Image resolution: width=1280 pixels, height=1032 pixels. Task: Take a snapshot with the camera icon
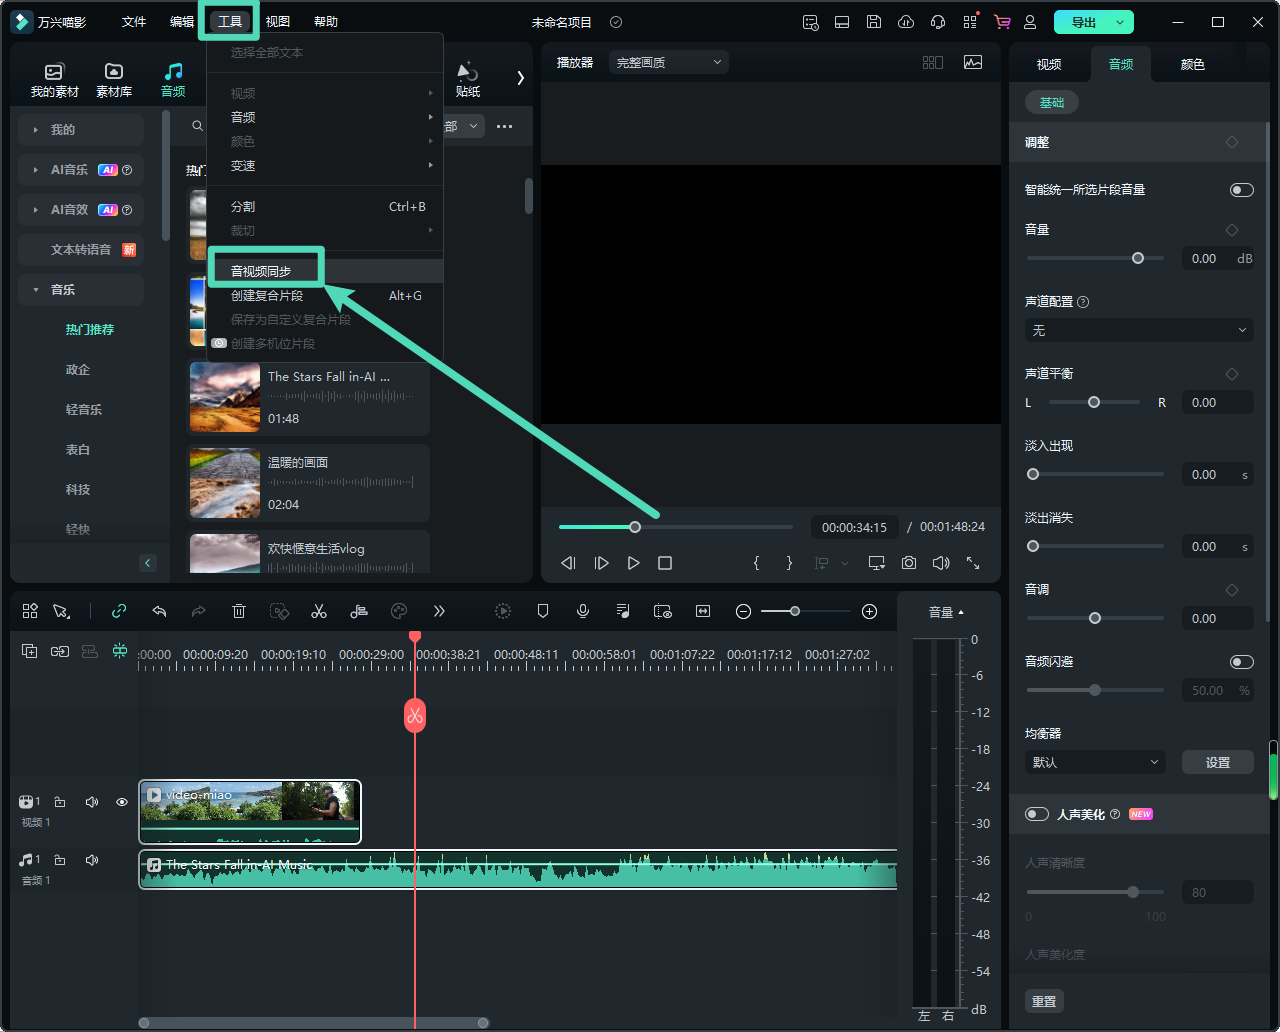908,563
